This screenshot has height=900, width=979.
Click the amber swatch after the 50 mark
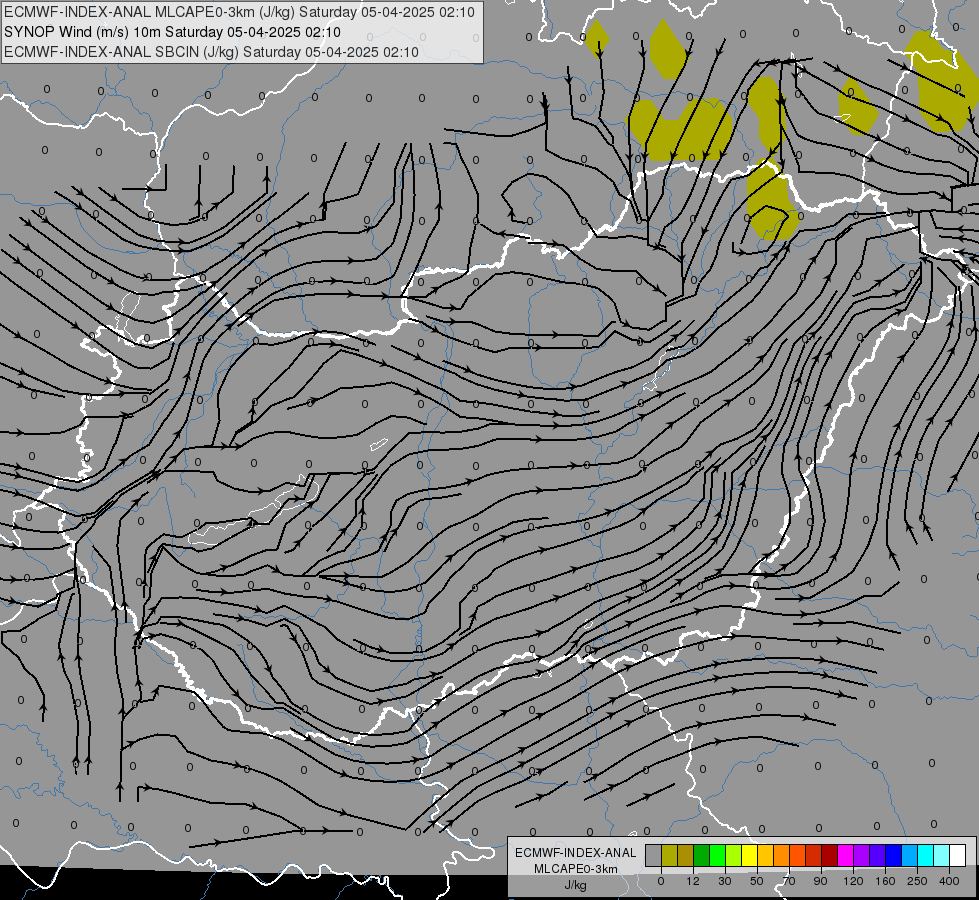765,855
